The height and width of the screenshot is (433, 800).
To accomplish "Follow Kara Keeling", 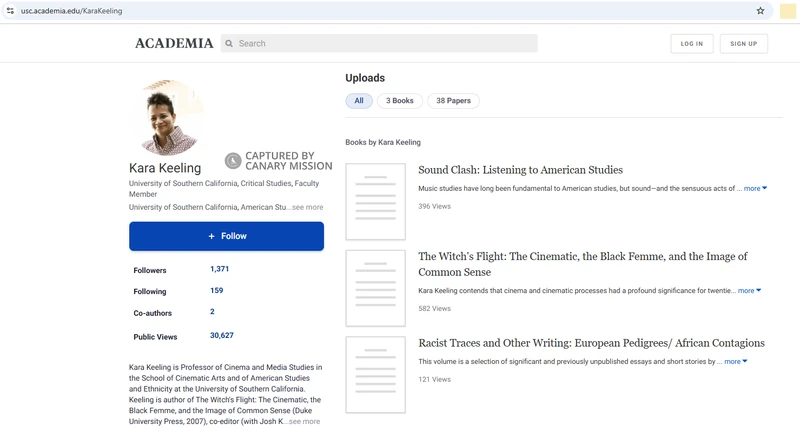I will (x=226, y=236).
